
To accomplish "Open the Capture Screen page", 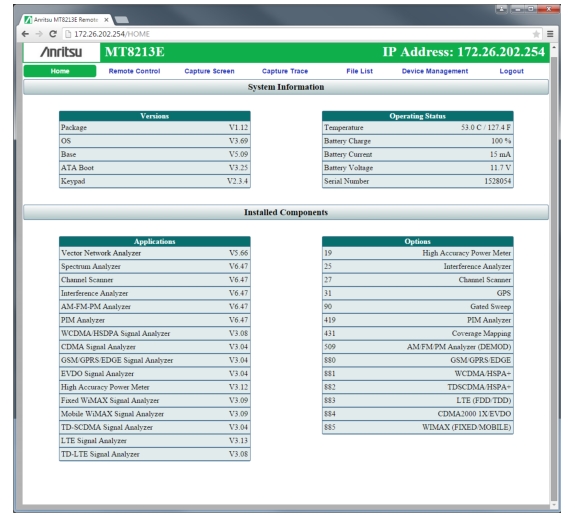I will (209, 71).
